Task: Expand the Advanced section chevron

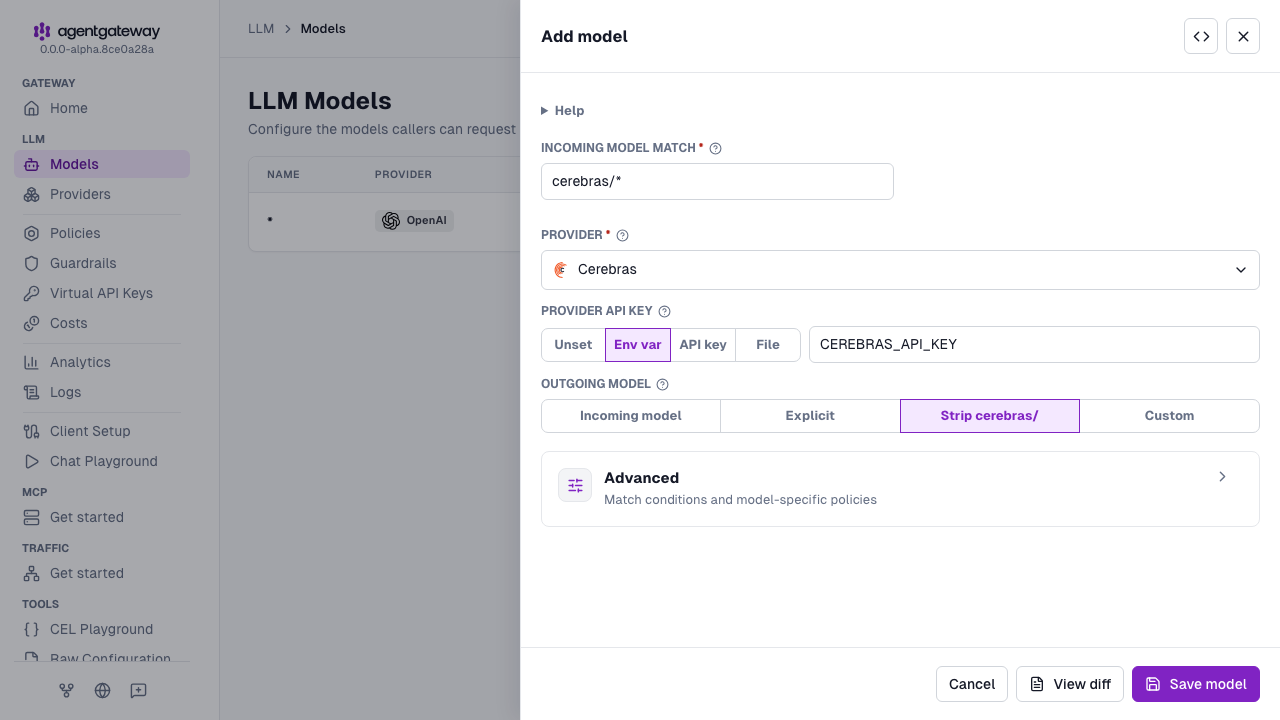Action: [x=1222, y=477]
